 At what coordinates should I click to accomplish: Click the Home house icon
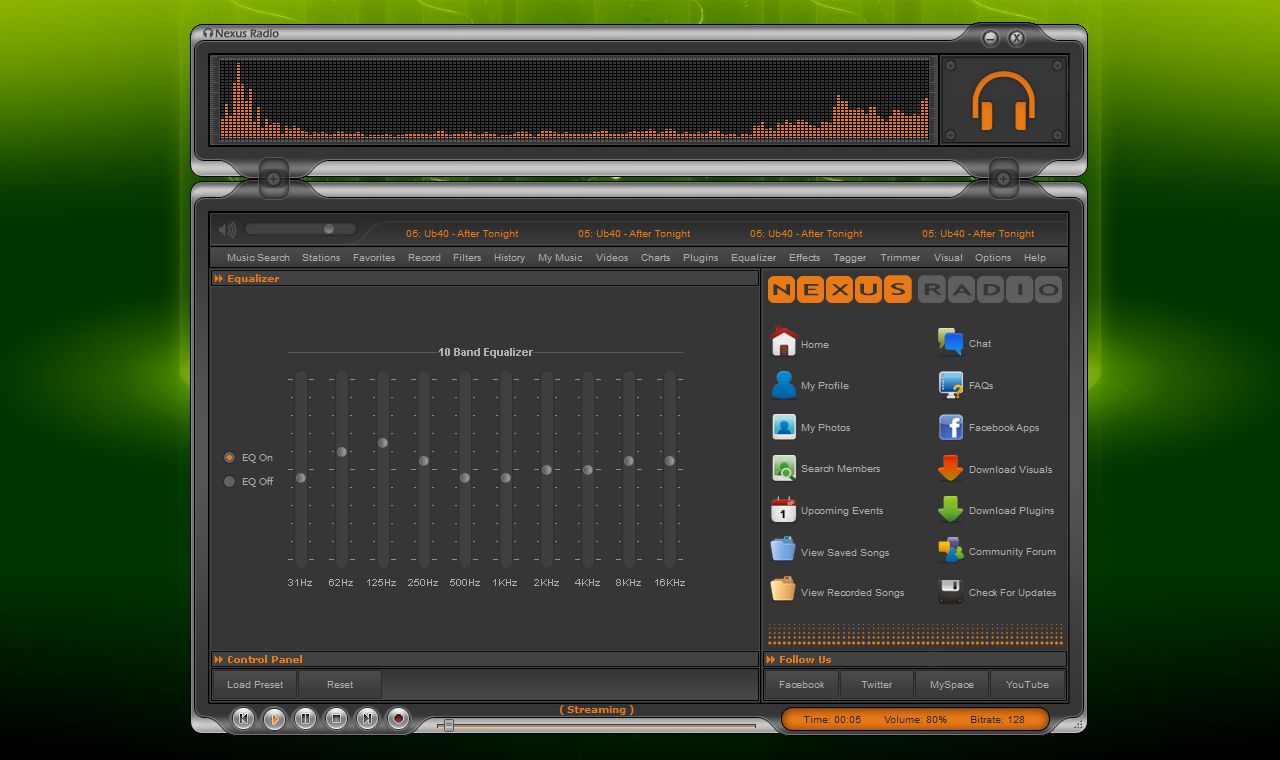point(784,342)
